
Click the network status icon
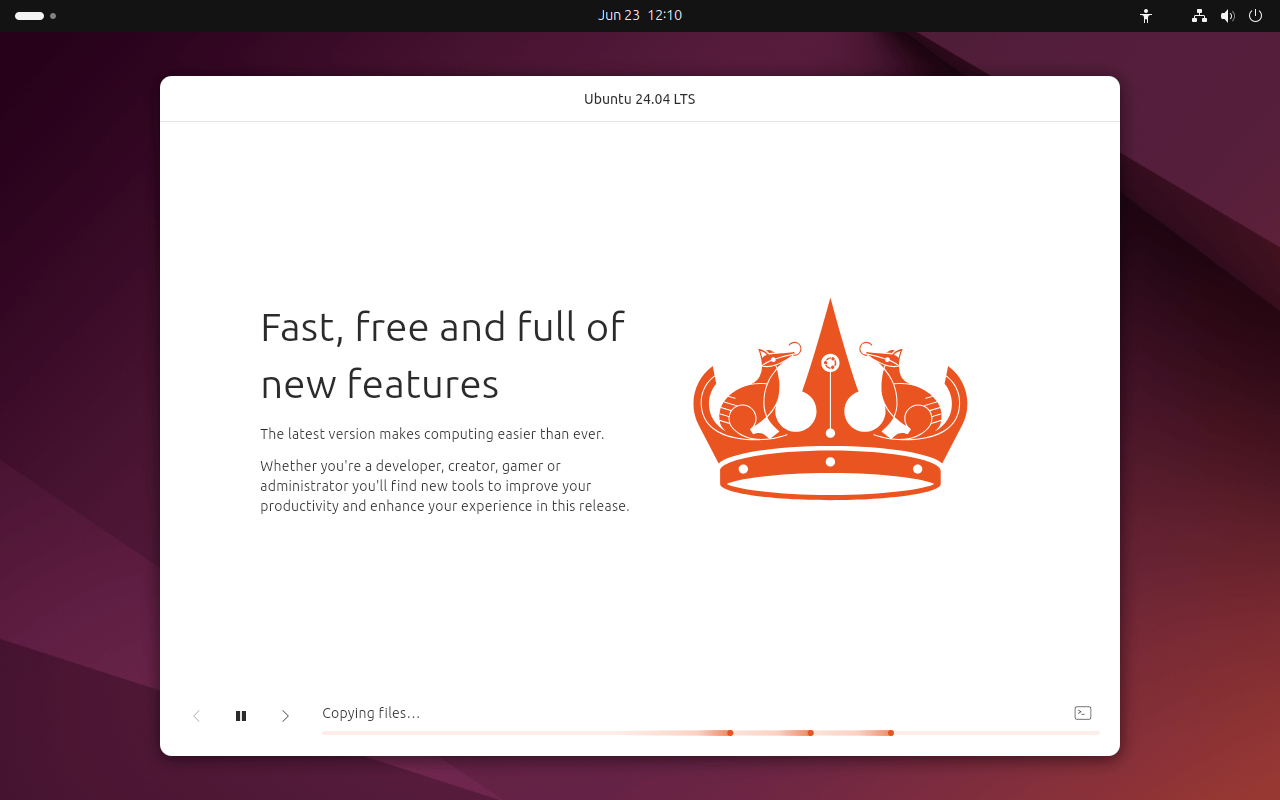pyautogui.click(x=1198, y=16)
